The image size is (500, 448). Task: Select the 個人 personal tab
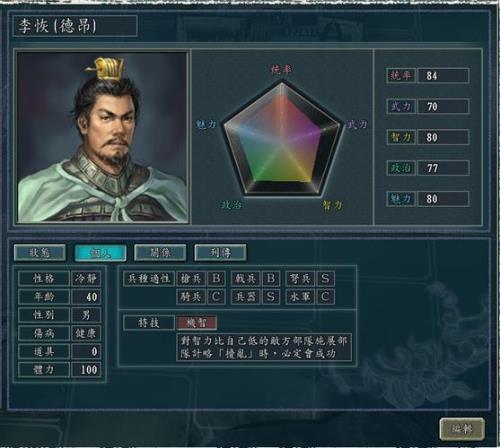tap(100, 253)
